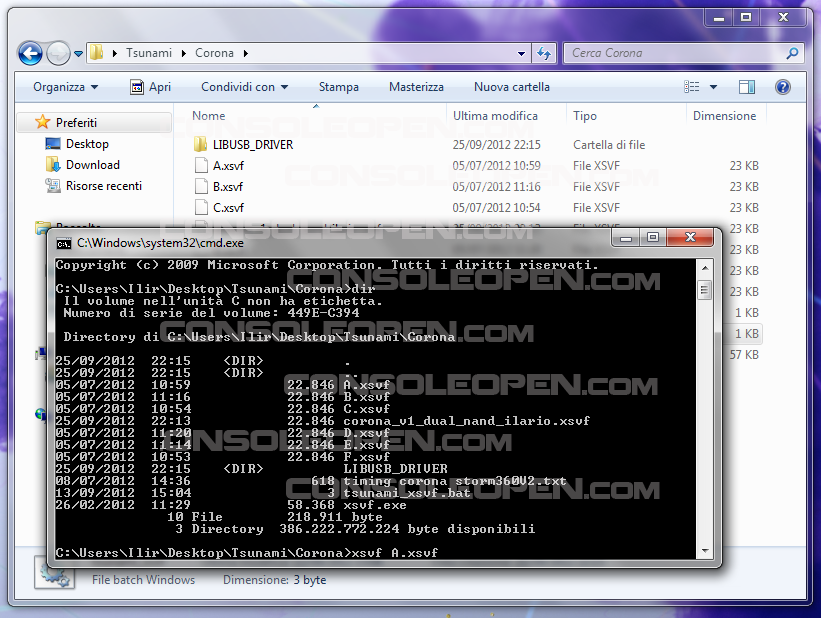Open Explorer help question mark icon
The image size is (821, 618).
(x=783, y=87)
